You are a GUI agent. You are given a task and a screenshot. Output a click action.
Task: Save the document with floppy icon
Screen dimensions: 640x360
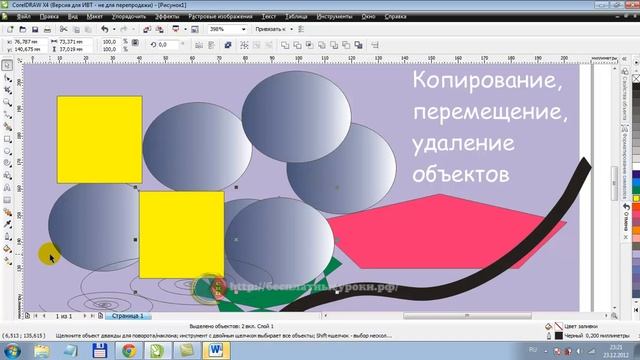(35, 29)
